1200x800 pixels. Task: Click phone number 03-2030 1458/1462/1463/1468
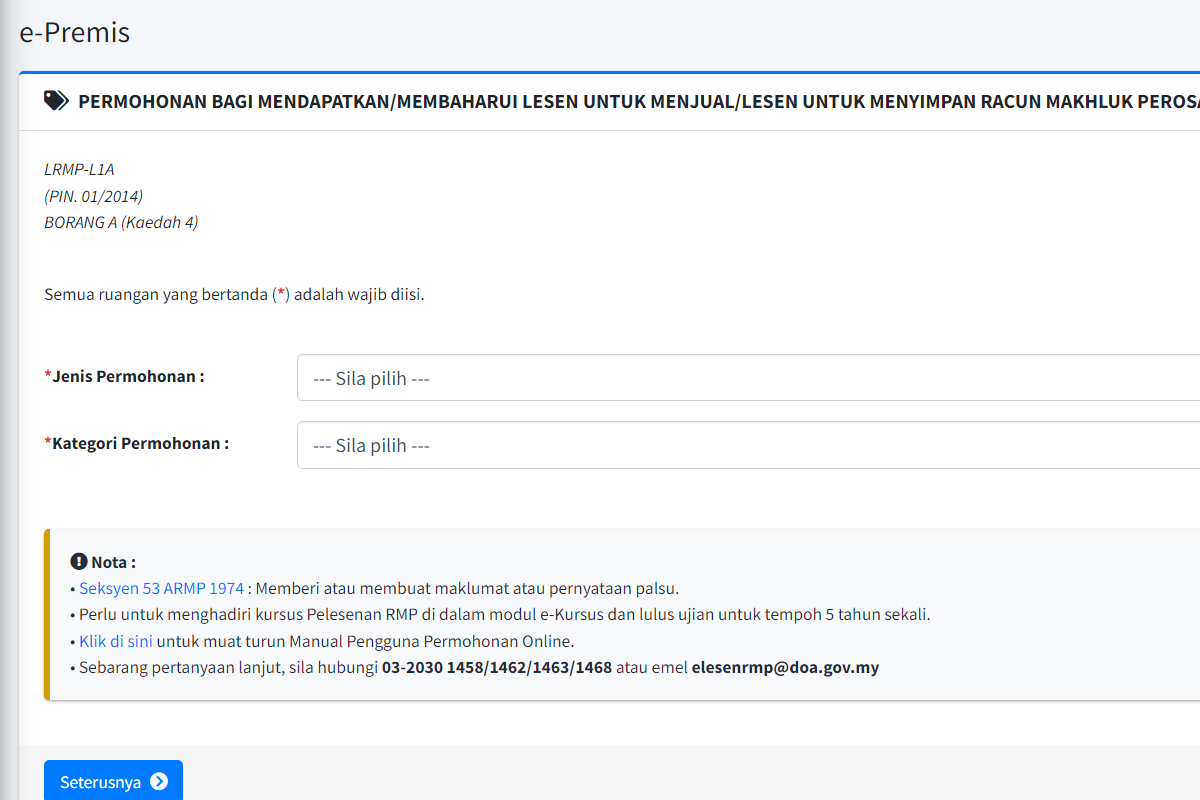point(497,667)
